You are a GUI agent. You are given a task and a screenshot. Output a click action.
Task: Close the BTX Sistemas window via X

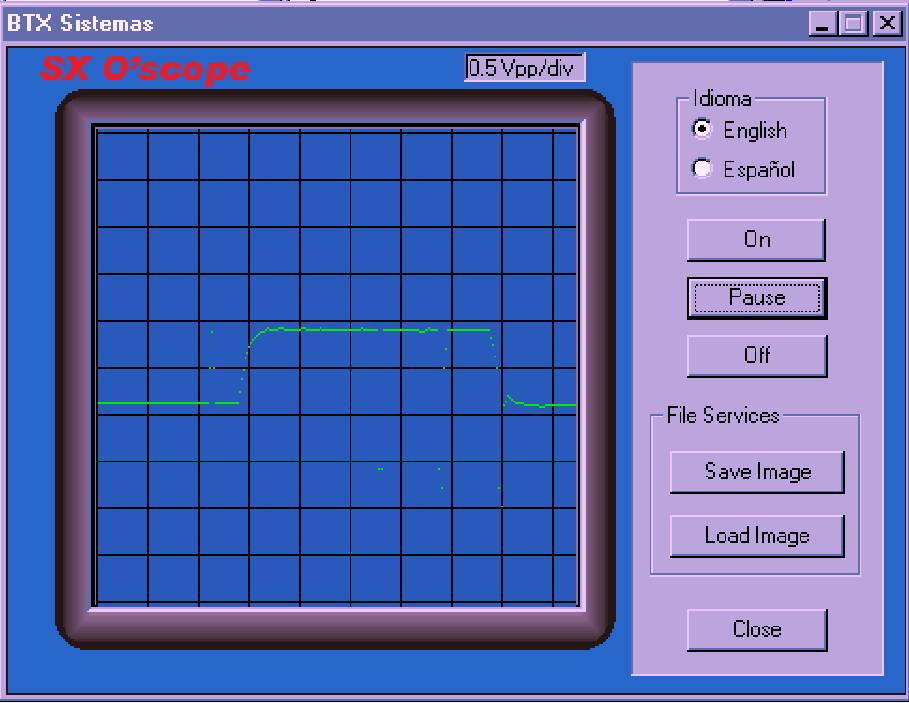(x=887, y=24)
